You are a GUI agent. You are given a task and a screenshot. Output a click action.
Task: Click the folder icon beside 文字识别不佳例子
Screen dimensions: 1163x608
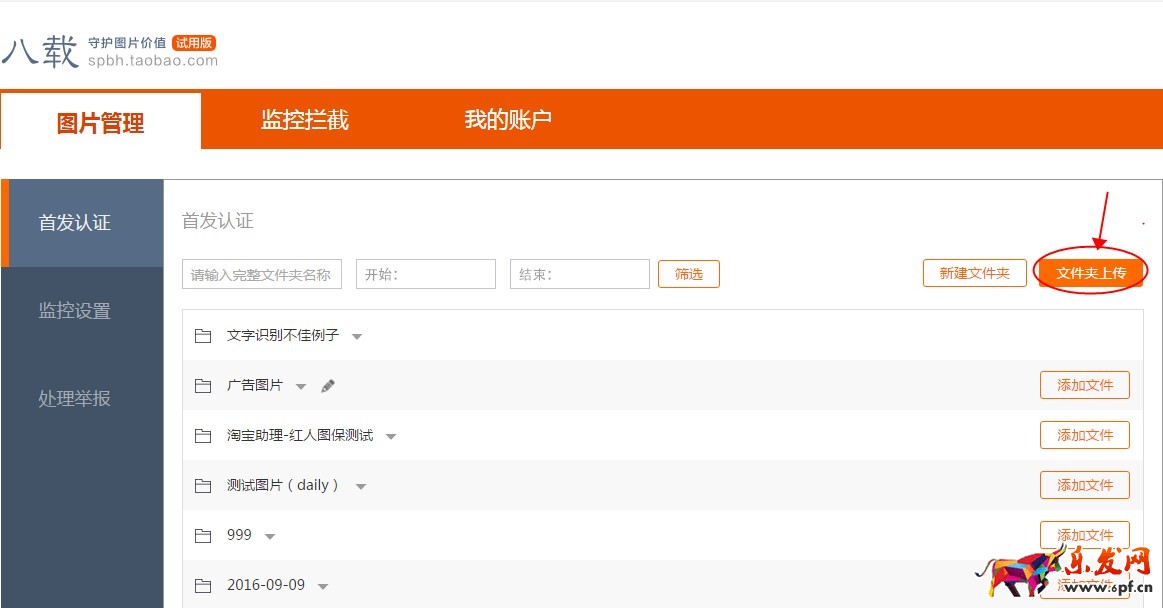pos(202,336)
